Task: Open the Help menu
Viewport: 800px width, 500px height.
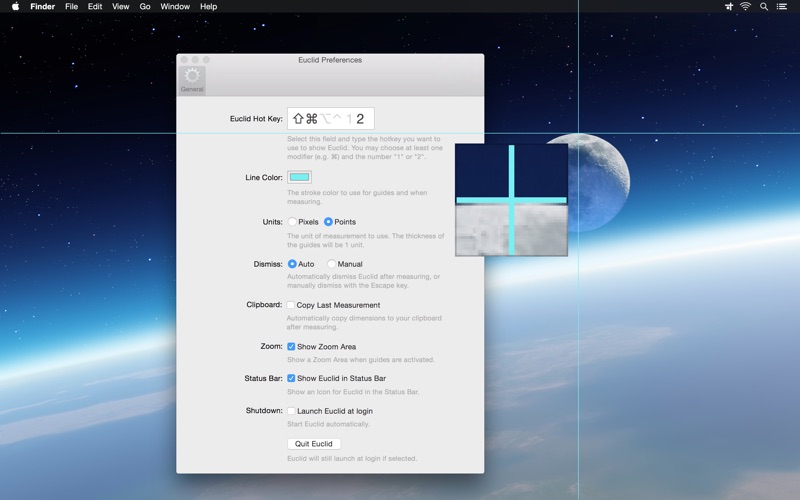Action: point(208,7)
